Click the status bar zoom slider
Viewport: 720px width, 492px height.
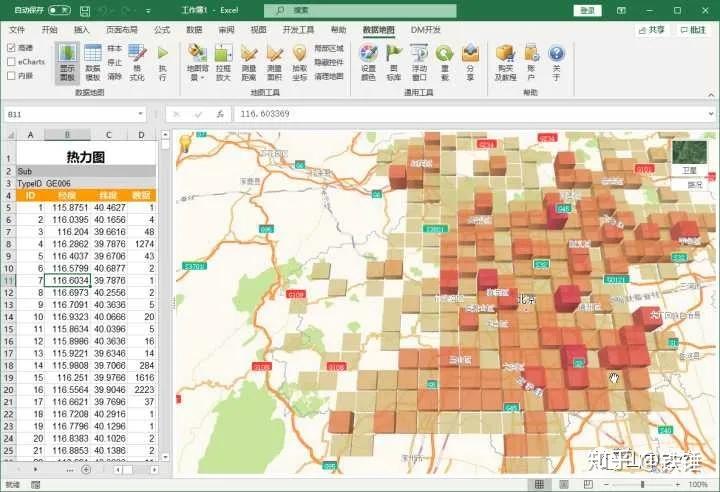tap(642, 484)
